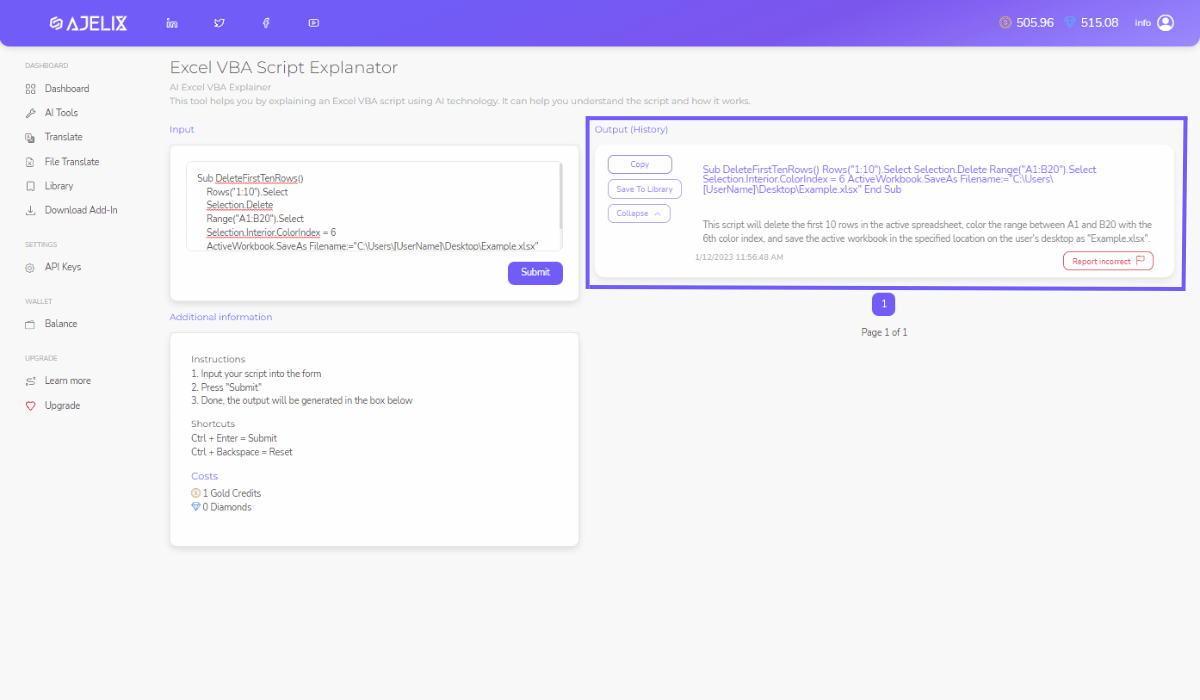This screenshot has width=1200, height=700.
Task: Click the File Translate document icon
Action: [31, 162]
